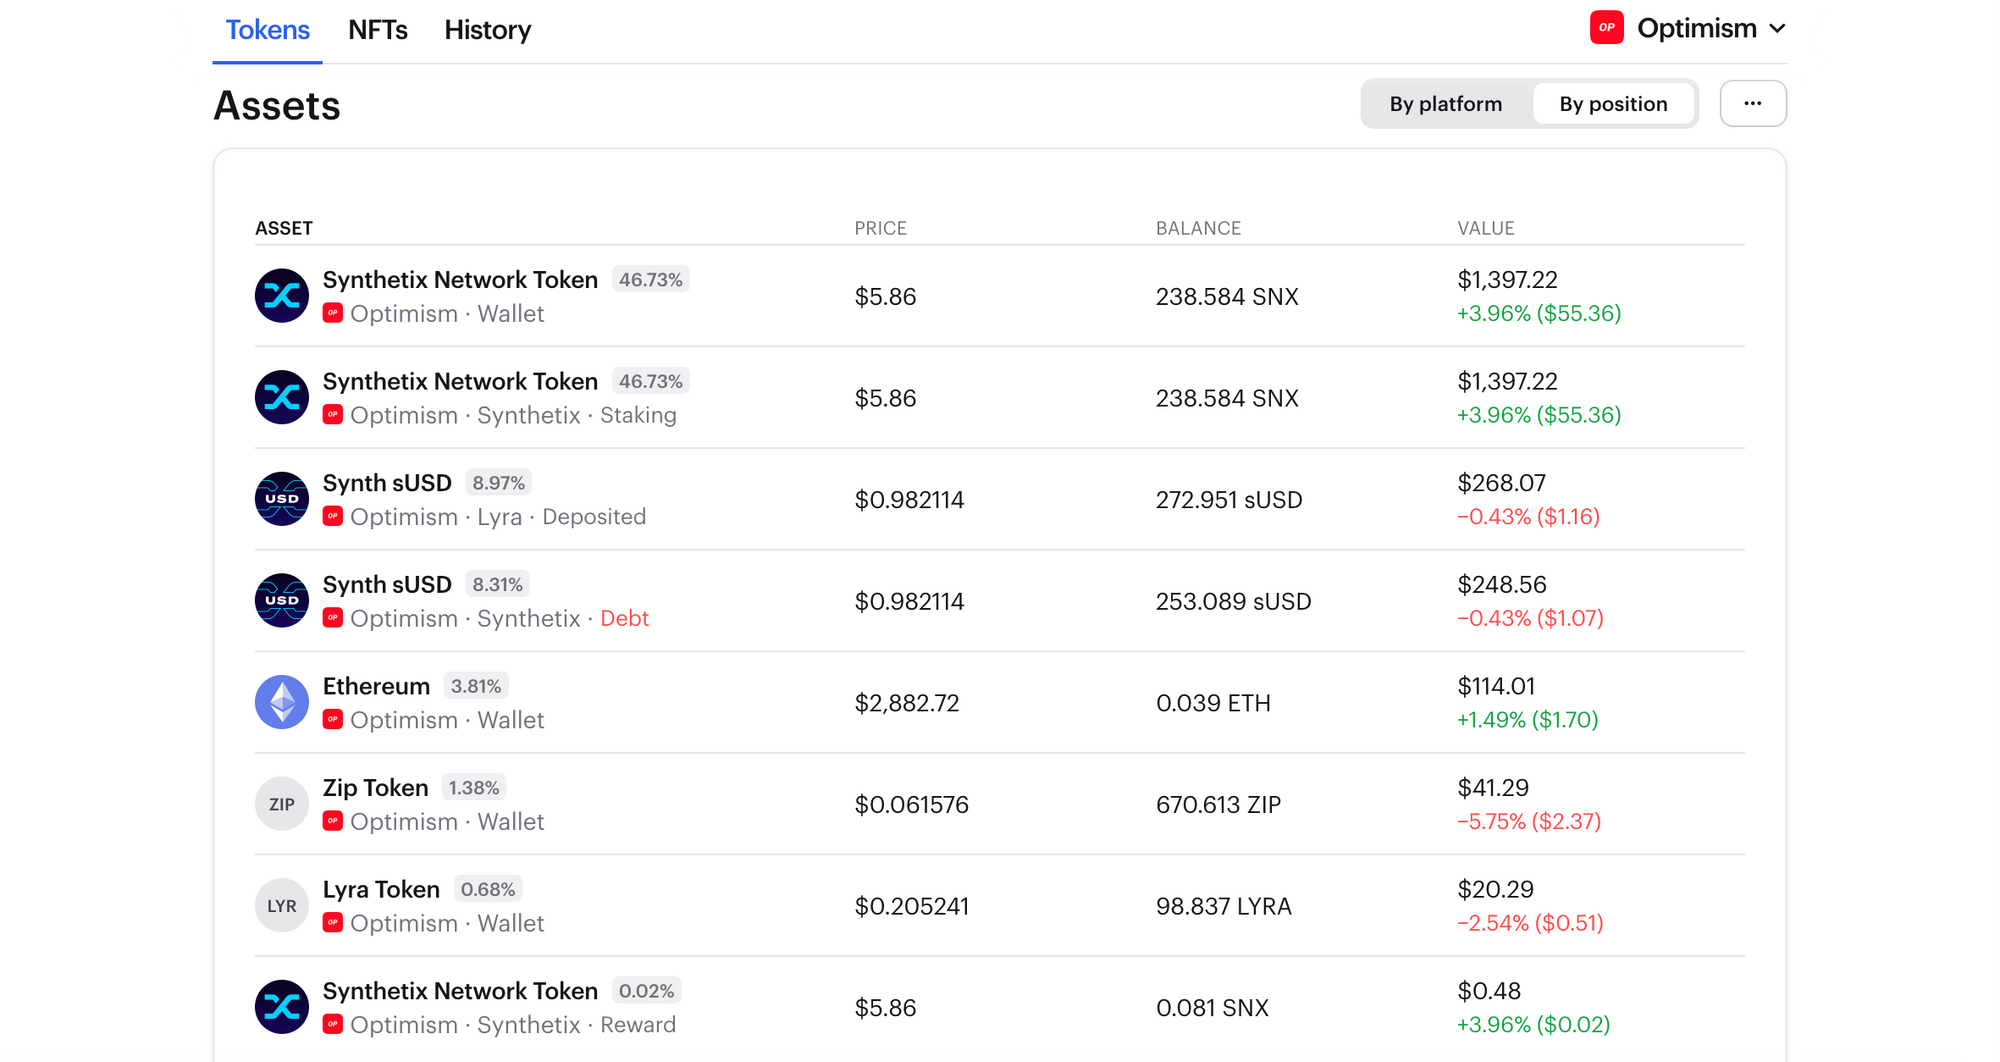Switch to the Tokens tab

[267, 30]
